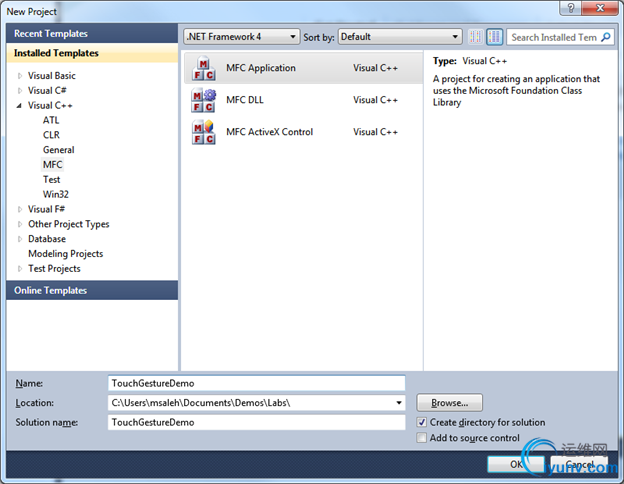Image resolution: width=624 pixels, height=484 pixels.
Task: Select the Other Project Types label
Action: coord(68,224)
